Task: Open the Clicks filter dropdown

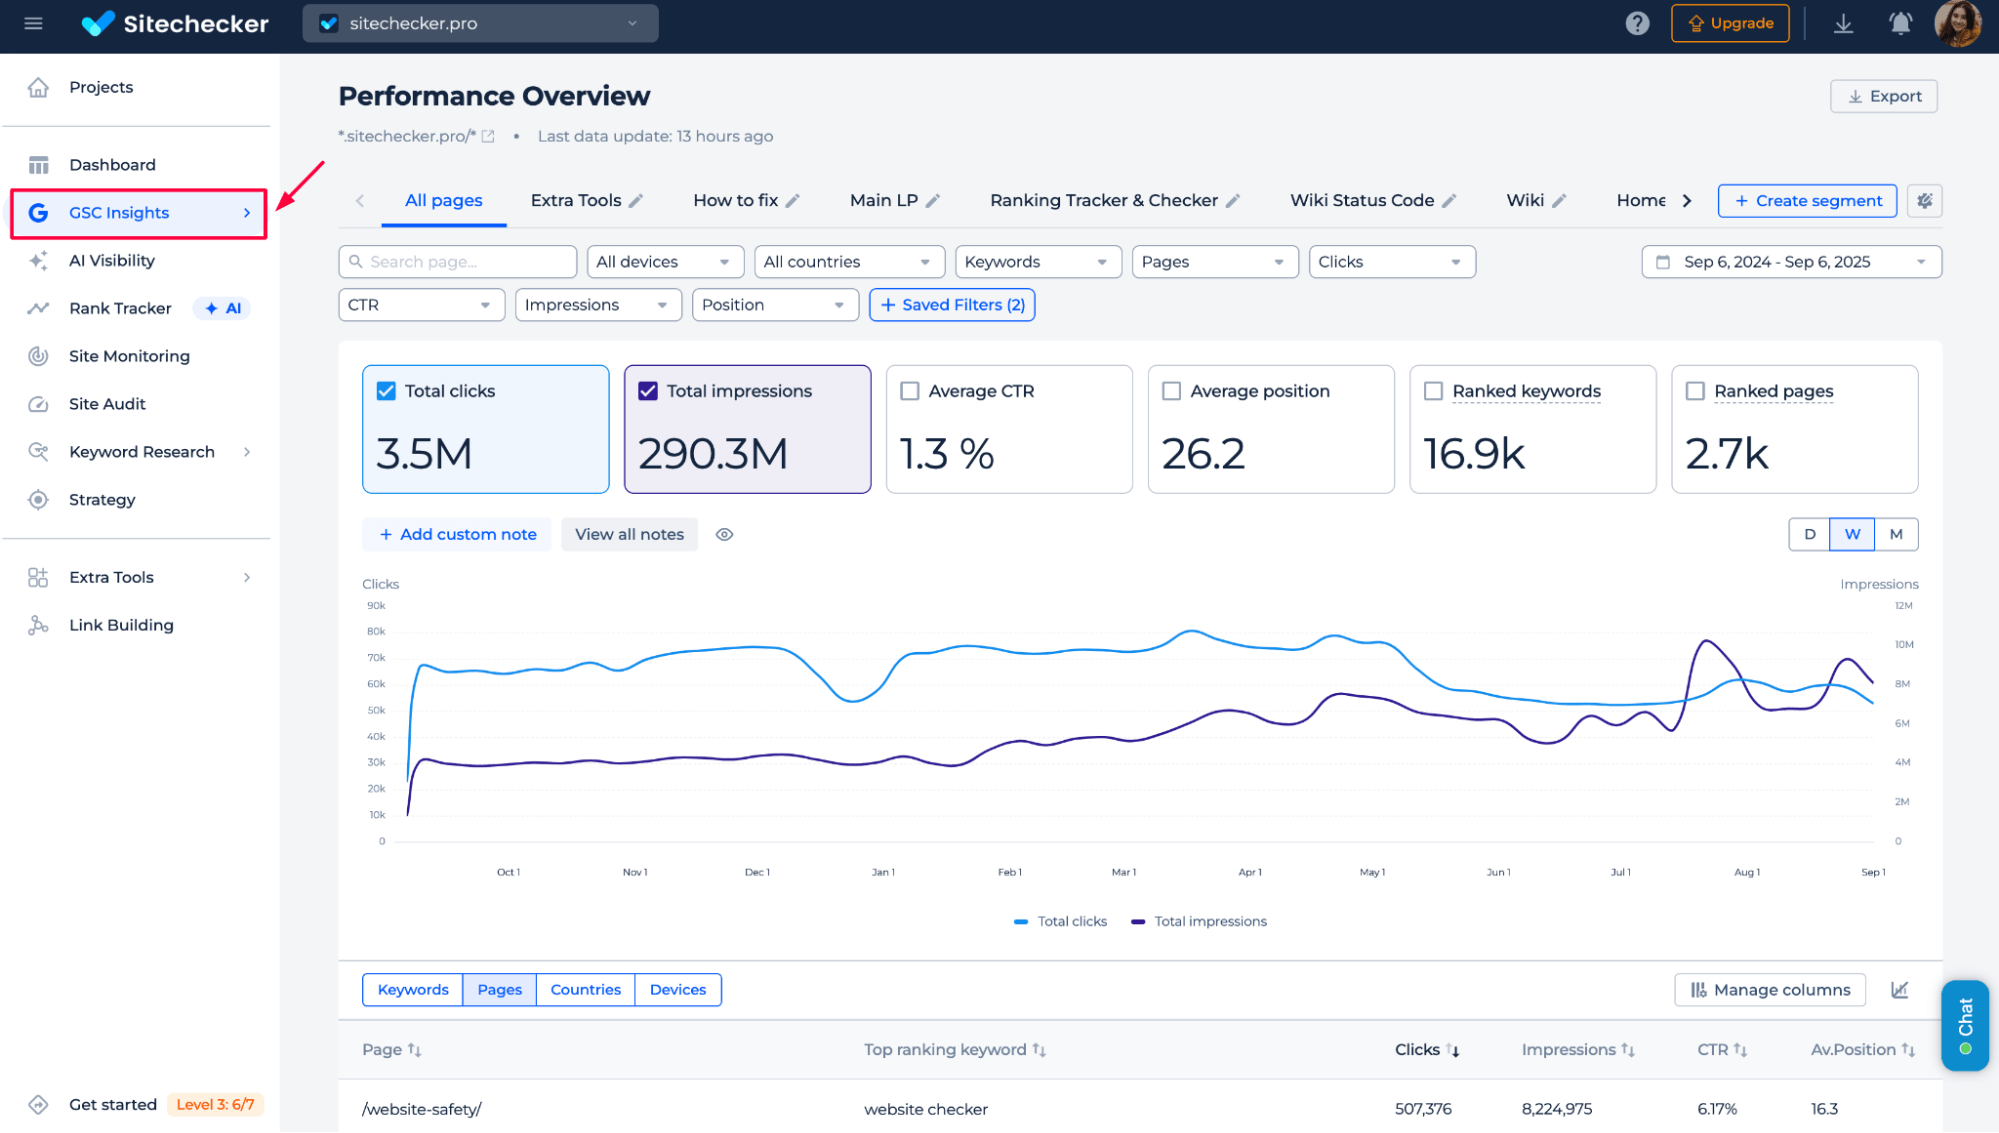Action: coord(1392,262)
